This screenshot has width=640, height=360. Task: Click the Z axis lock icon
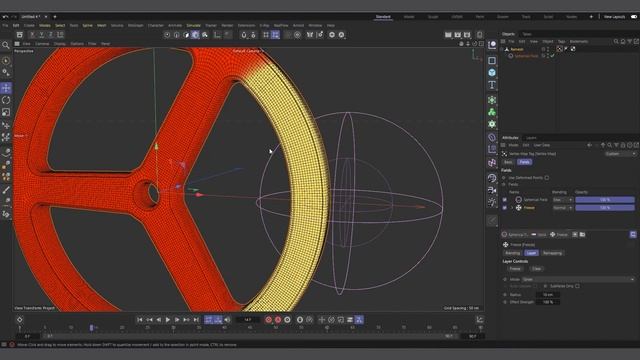[x=51, y=35]
